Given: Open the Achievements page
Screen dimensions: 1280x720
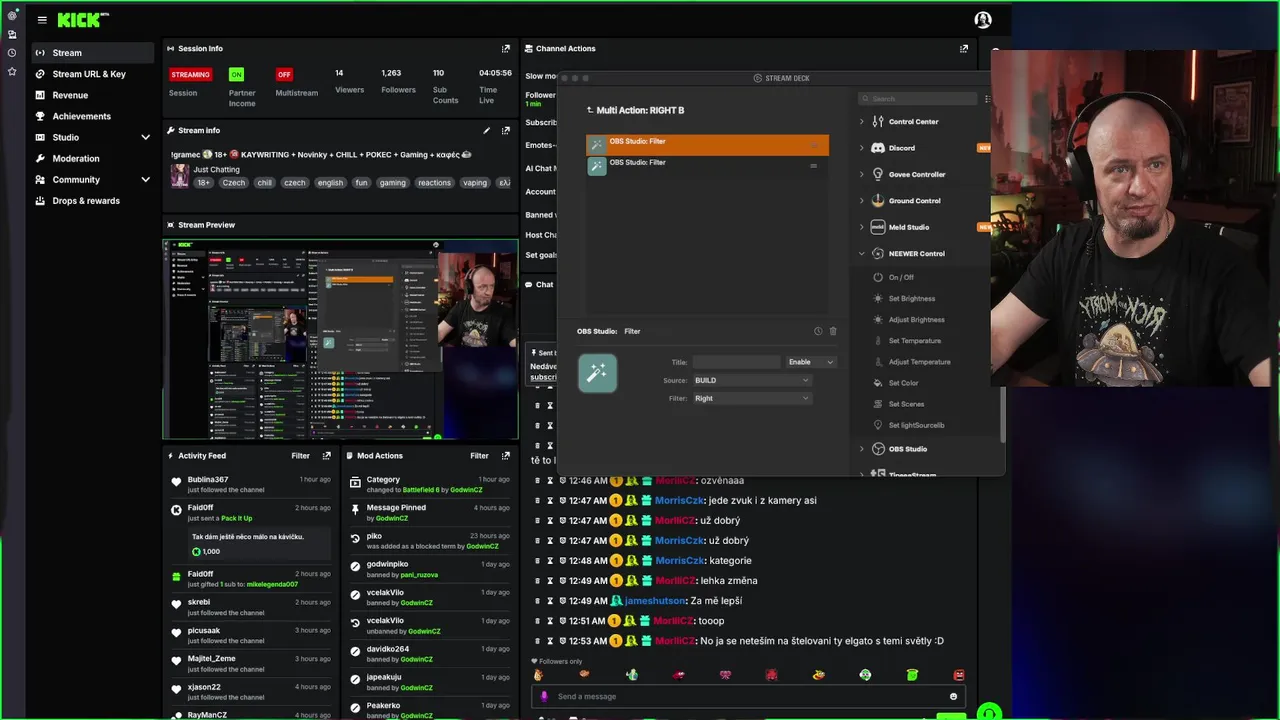Looking at the screenshot, I should click(x=93, y=116).
